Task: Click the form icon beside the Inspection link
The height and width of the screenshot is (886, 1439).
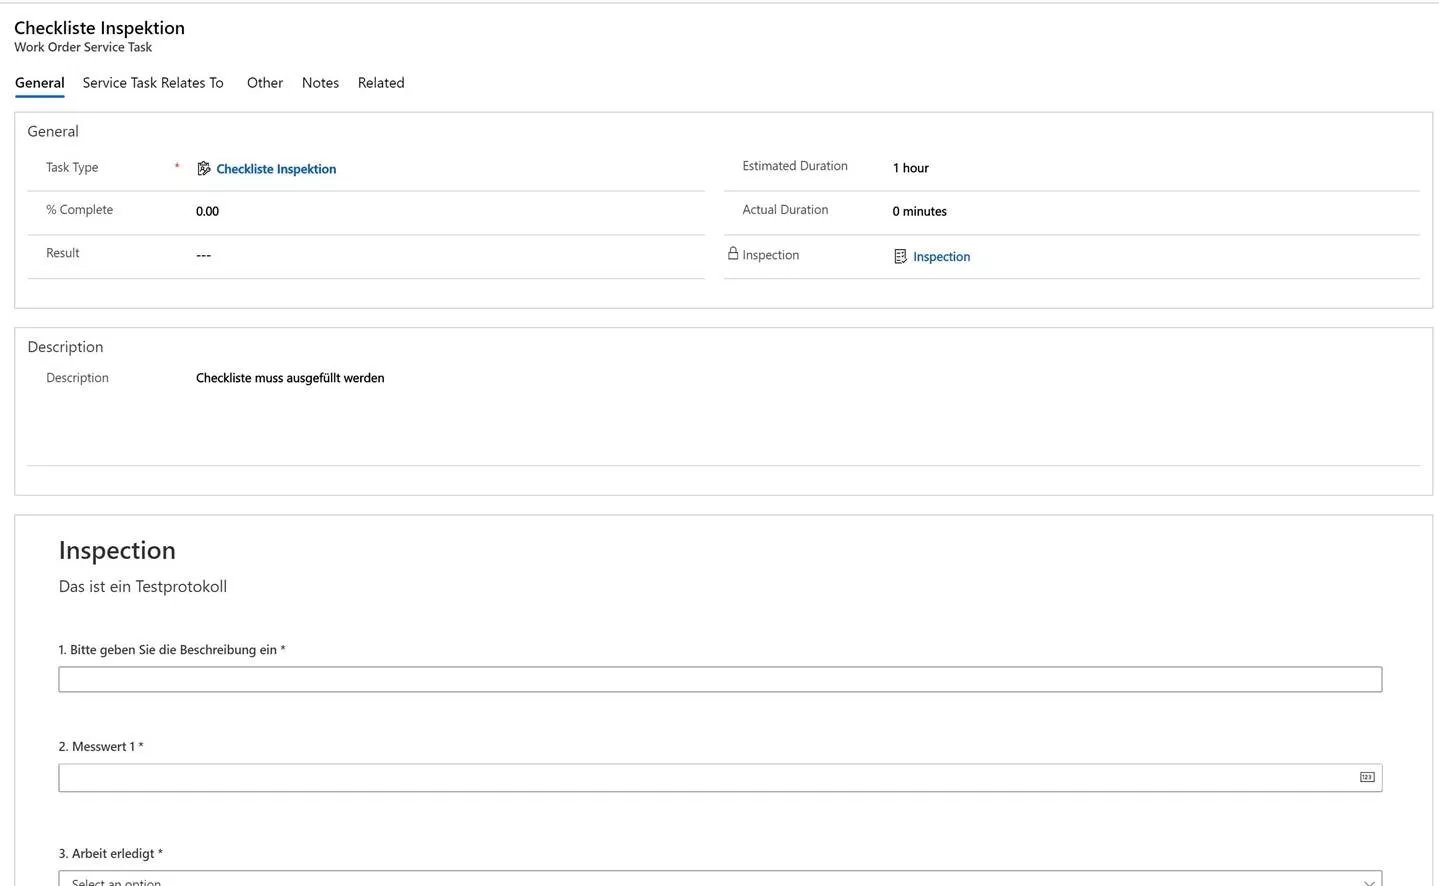Action: [900, 257]
